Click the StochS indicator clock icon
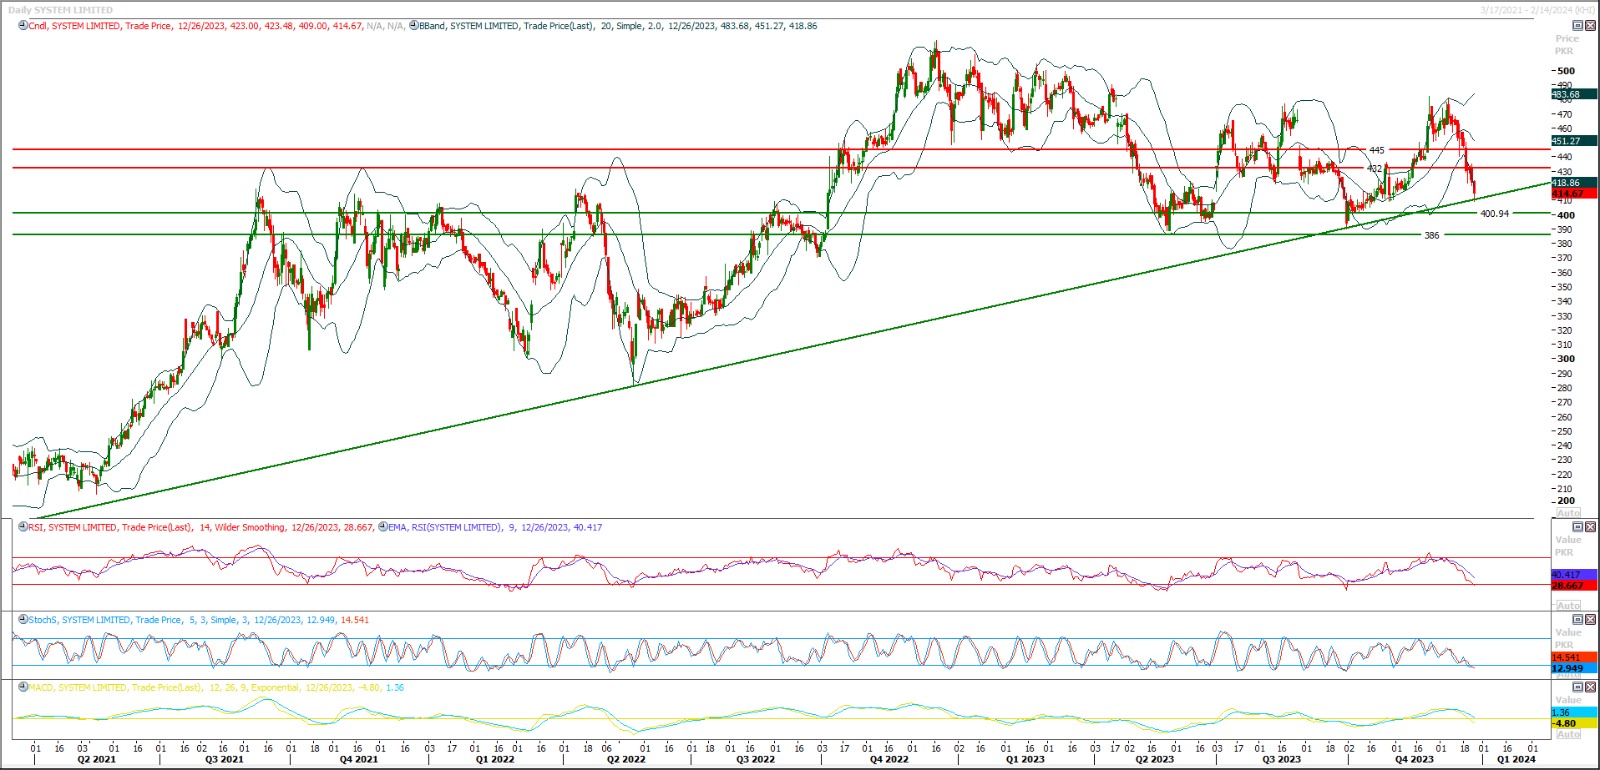This screenshot has height=770, width=1600. pyautogui.click(x=23, y=620)
